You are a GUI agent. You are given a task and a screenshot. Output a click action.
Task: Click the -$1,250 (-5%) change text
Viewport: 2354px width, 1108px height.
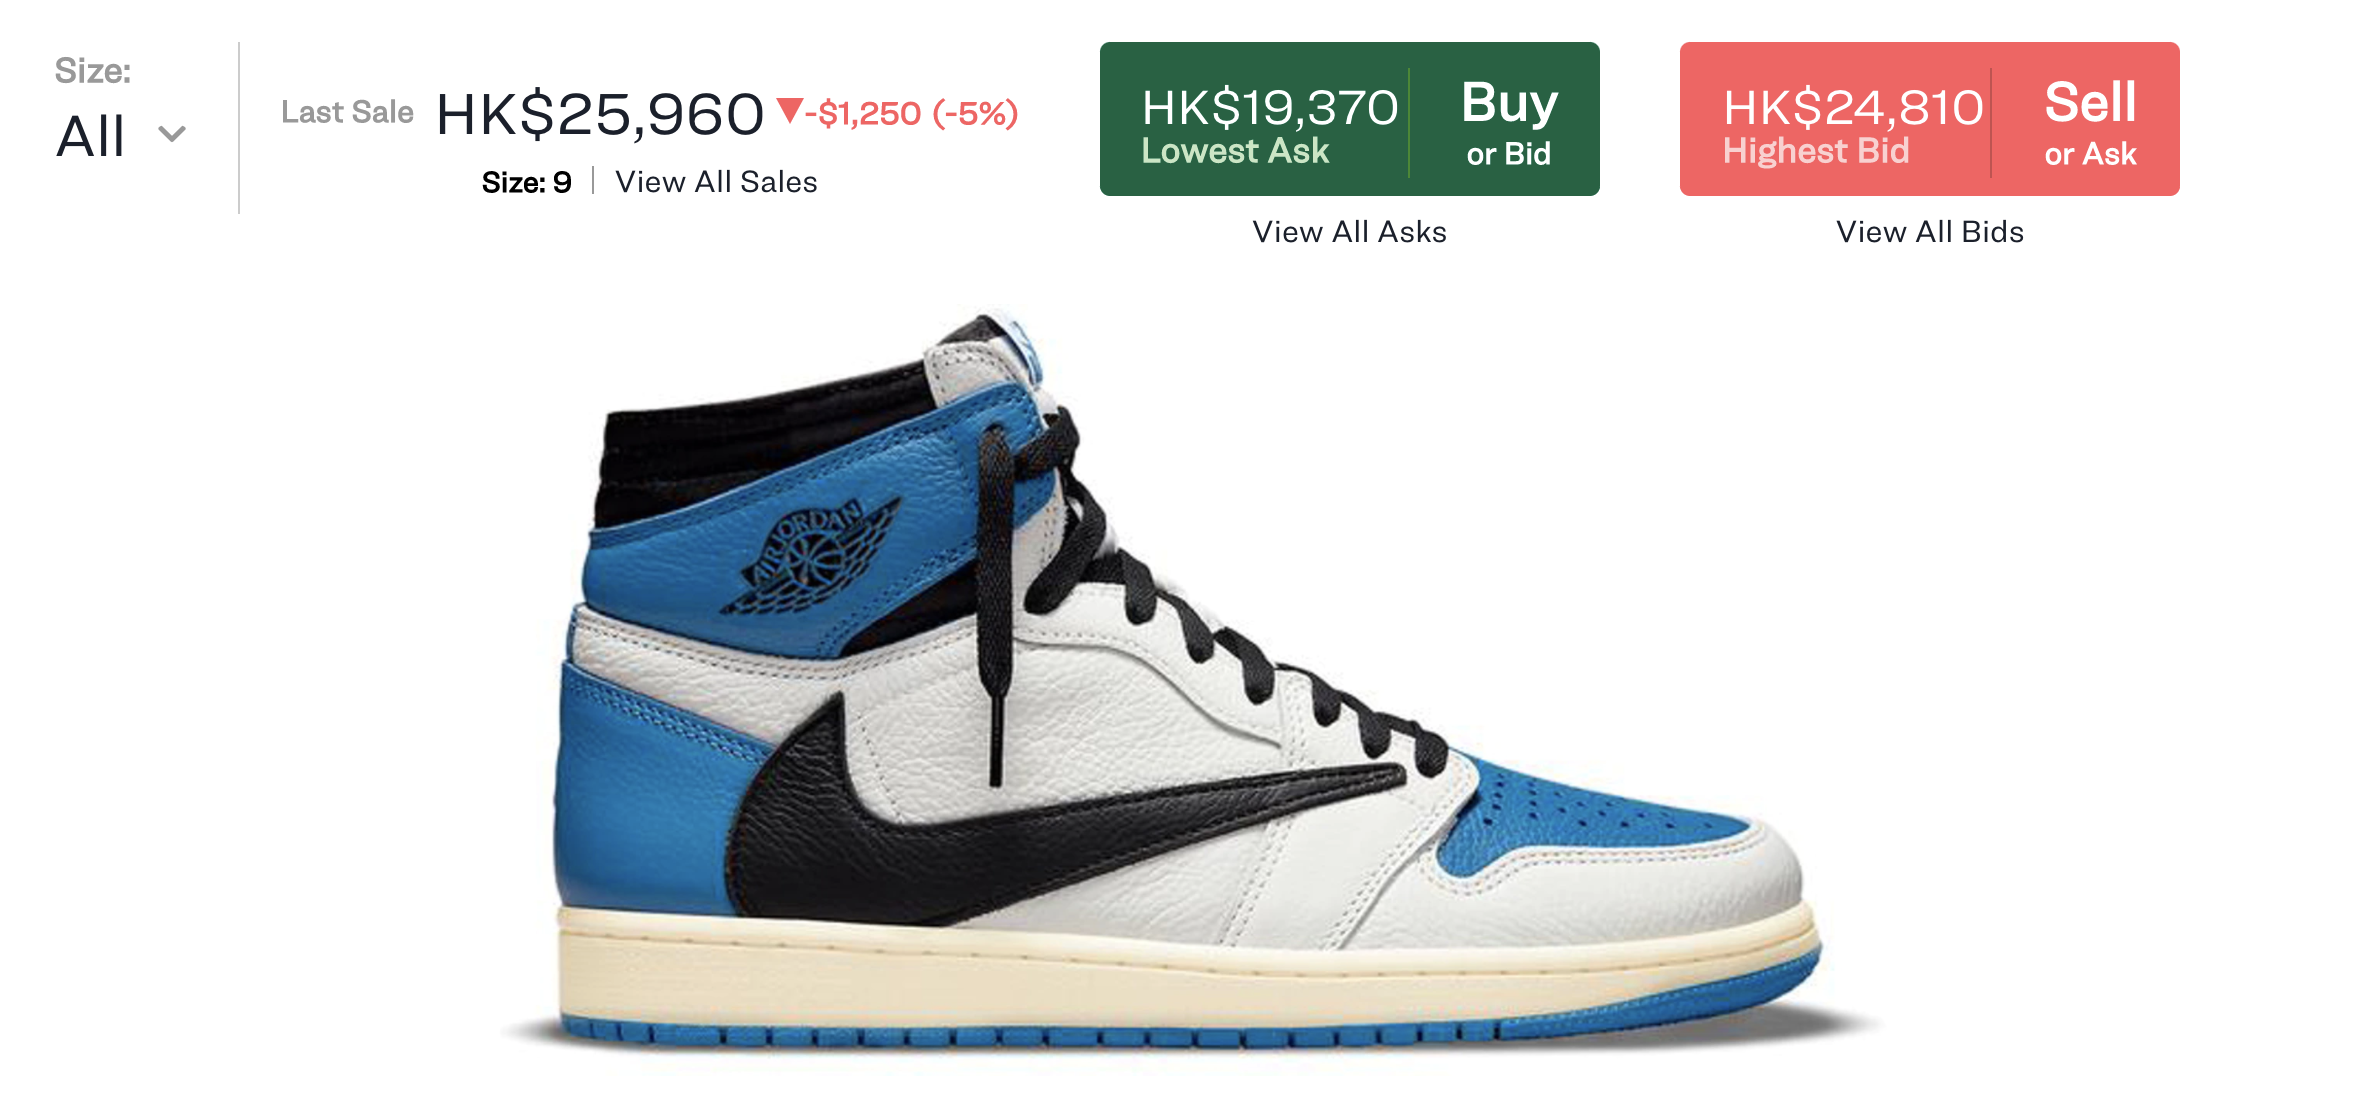click(x=912, y=113)
